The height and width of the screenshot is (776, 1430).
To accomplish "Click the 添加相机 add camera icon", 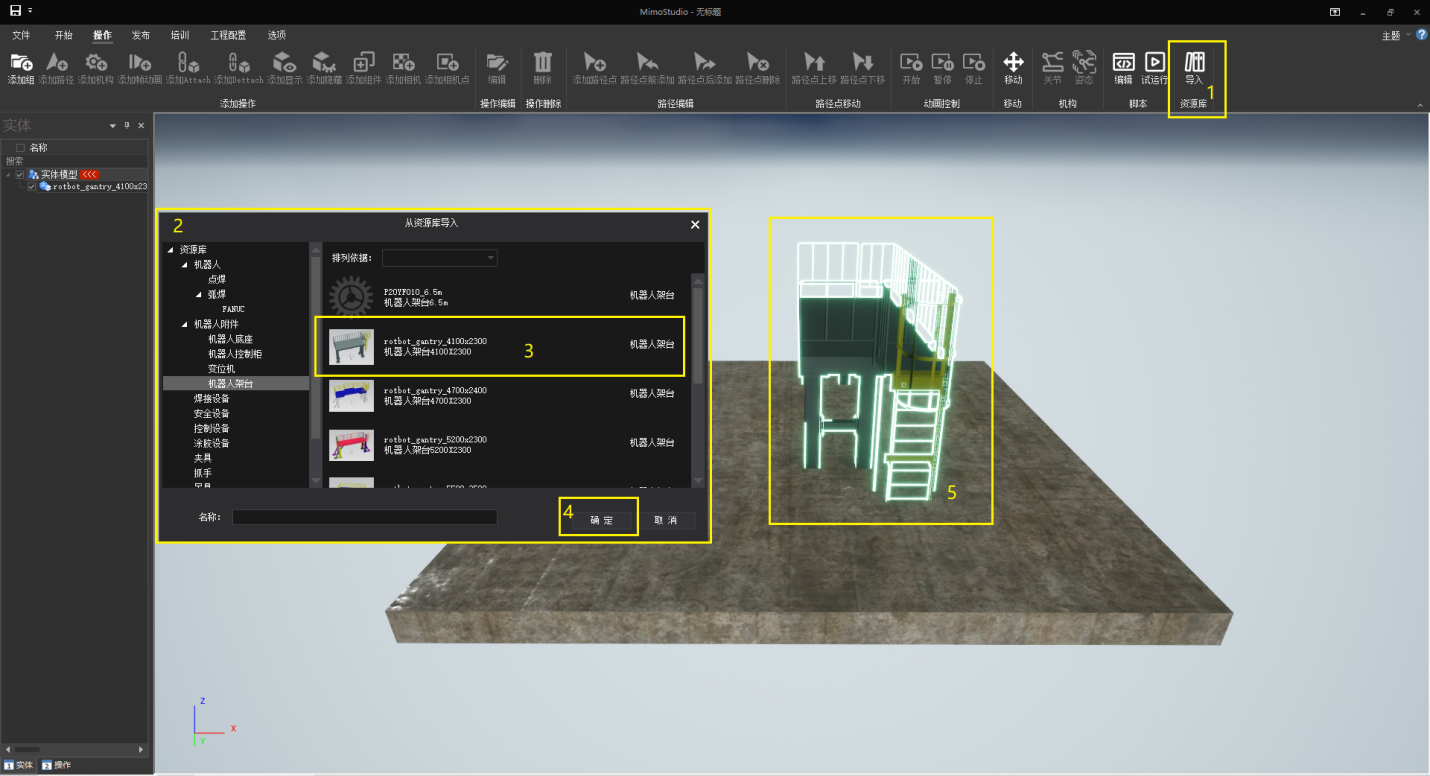I will 403,62.
